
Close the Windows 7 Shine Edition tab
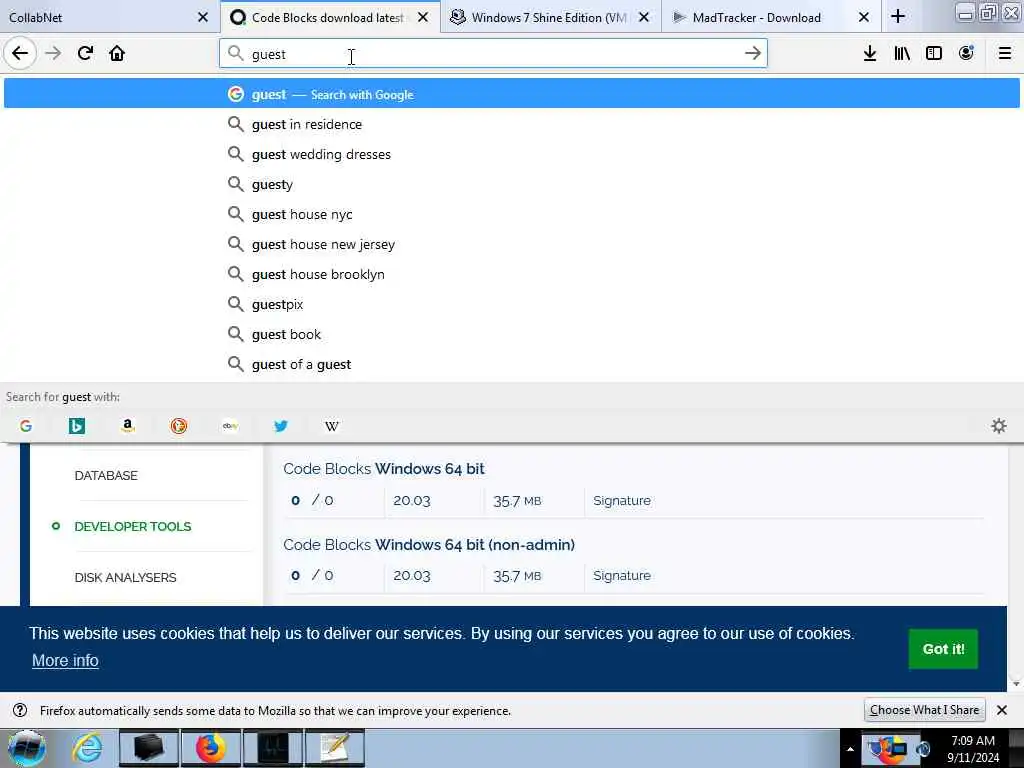pyautogui.click(x=644, y=17)
